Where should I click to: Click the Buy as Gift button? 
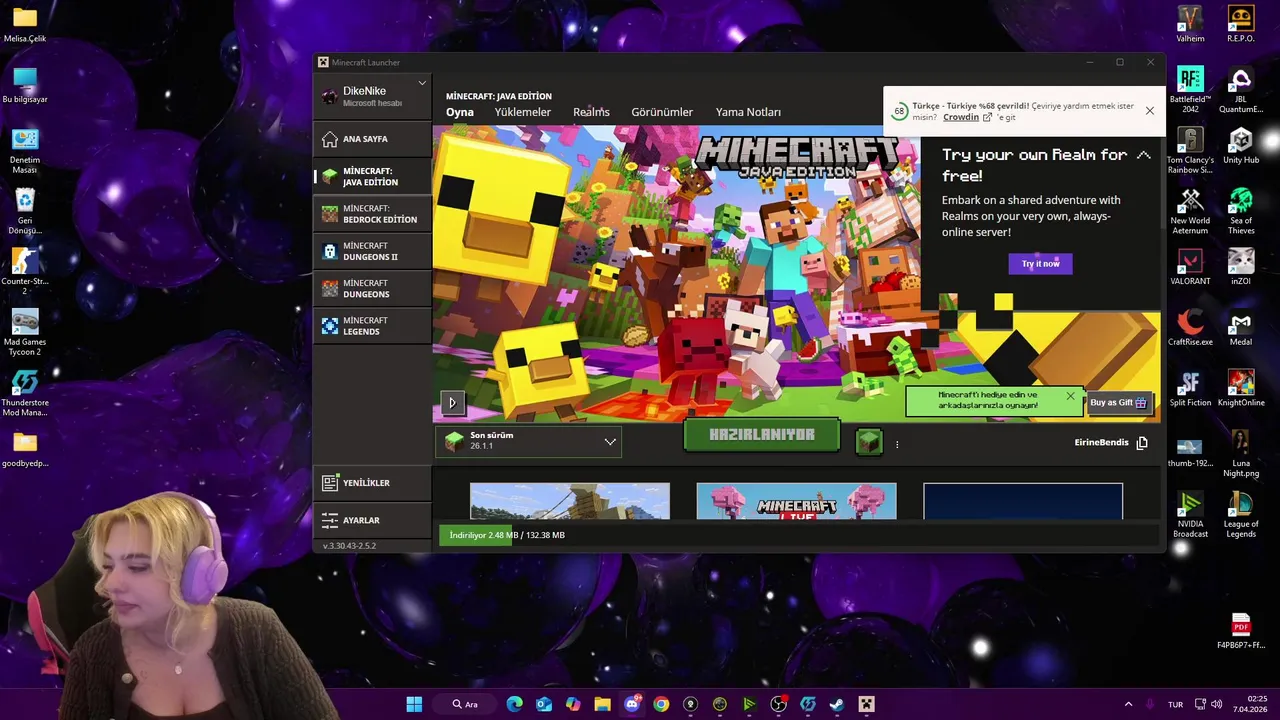tap(1118, 403)
